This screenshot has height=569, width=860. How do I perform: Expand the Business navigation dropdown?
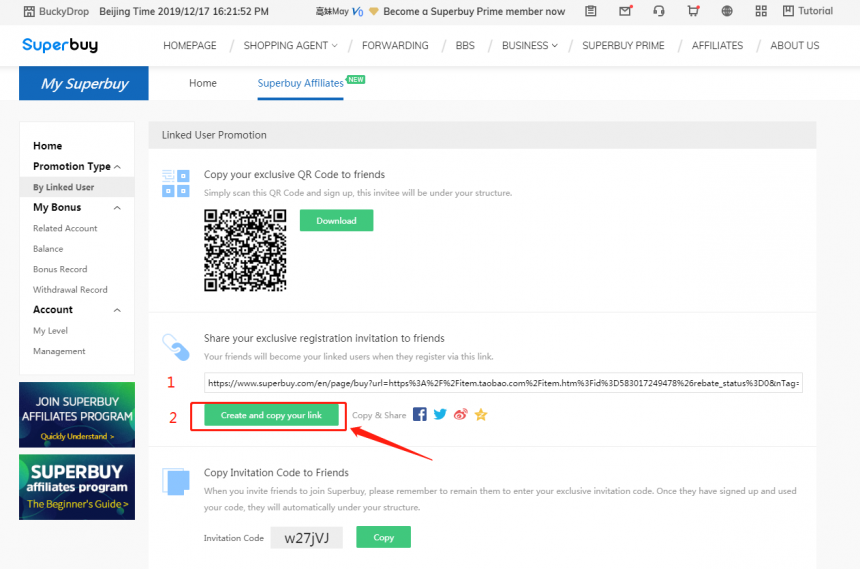tap(530, 46)
